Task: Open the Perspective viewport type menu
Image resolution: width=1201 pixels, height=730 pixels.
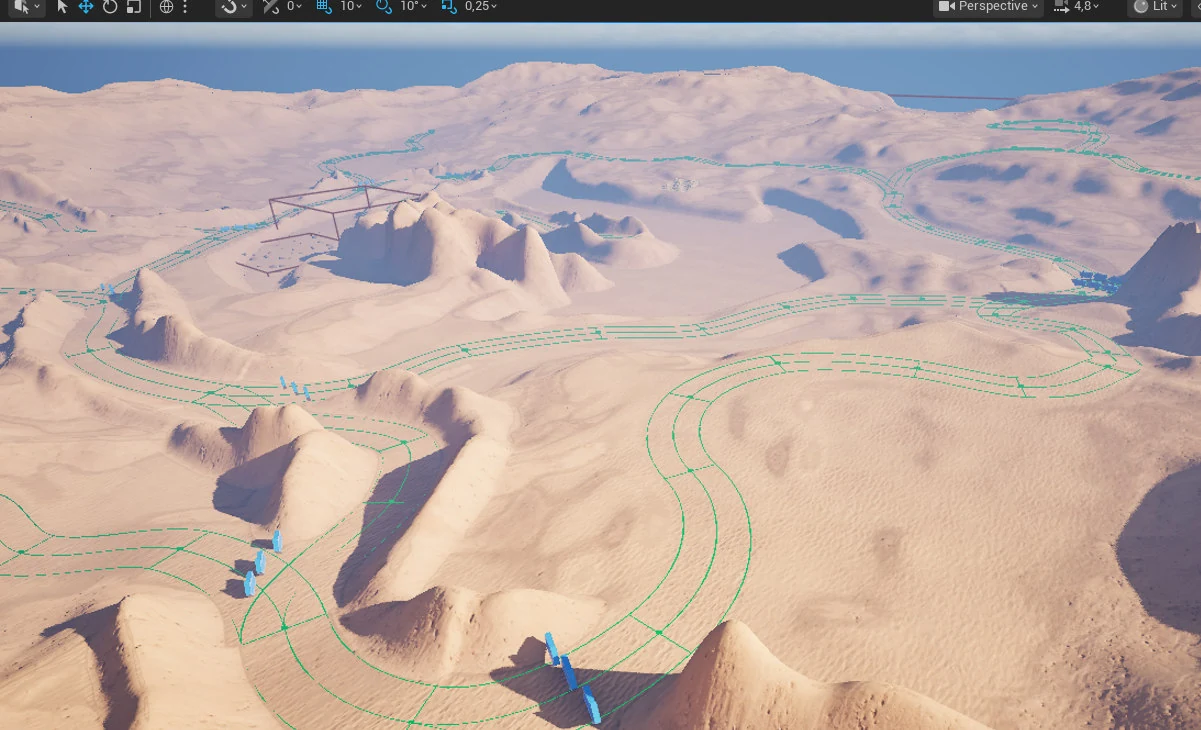Action: click(988, 7)
